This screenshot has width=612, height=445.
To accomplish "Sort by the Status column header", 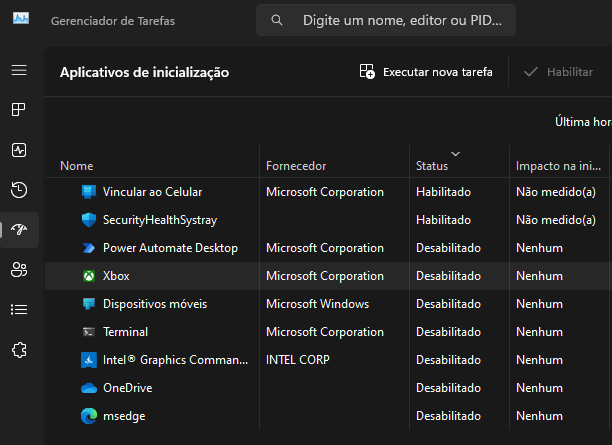I will pos(432,166).
